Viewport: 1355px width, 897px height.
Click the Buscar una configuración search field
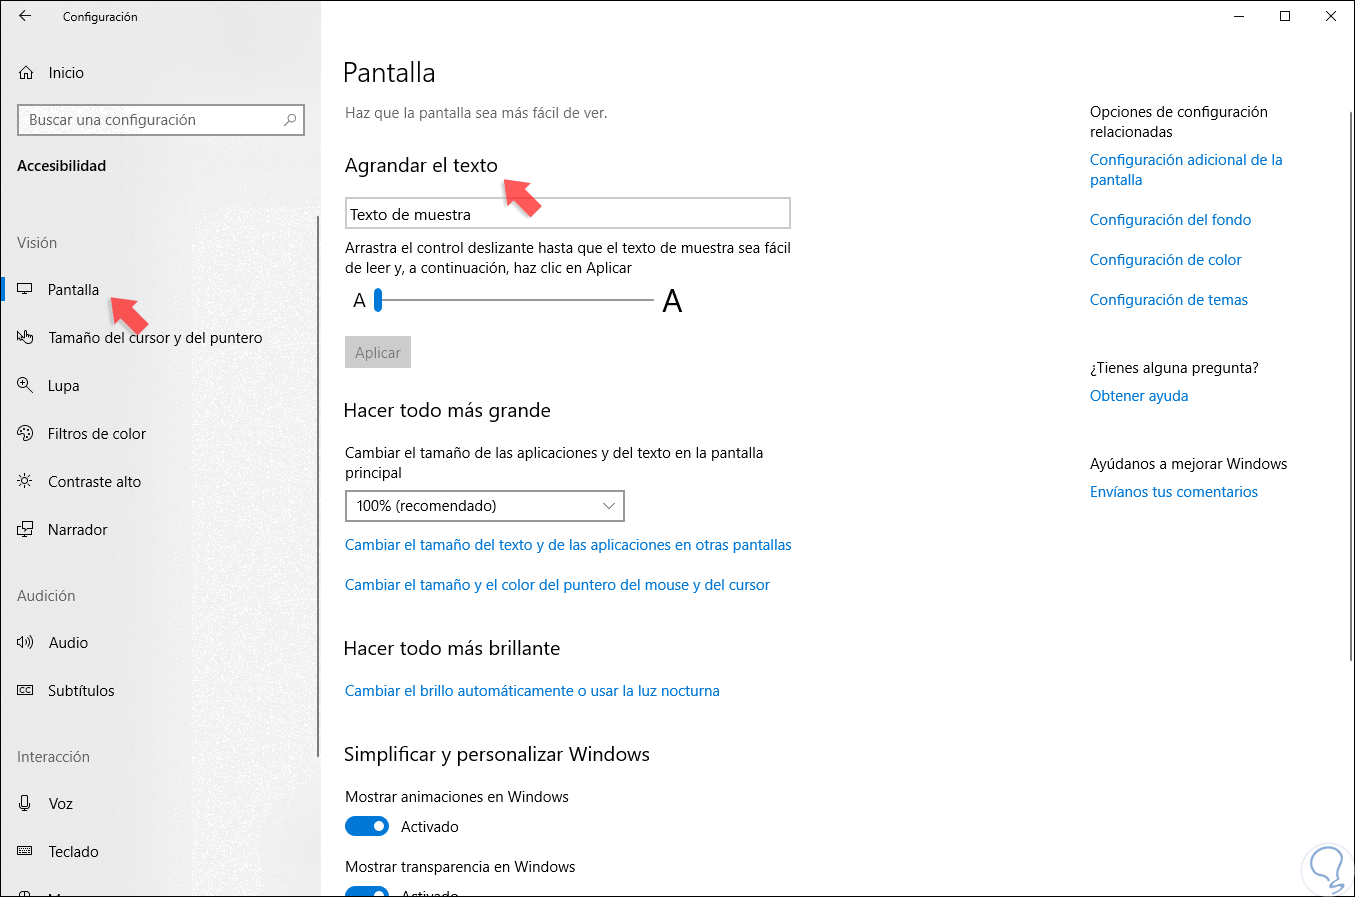click(150, 120)
